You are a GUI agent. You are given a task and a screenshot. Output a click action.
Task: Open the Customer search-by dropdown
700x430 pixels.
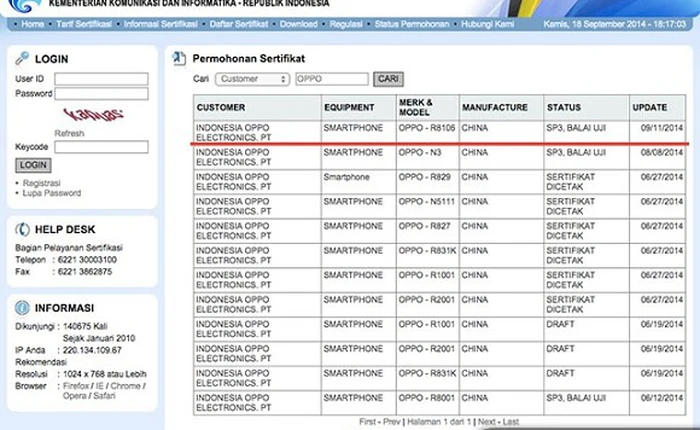[252, 79]
